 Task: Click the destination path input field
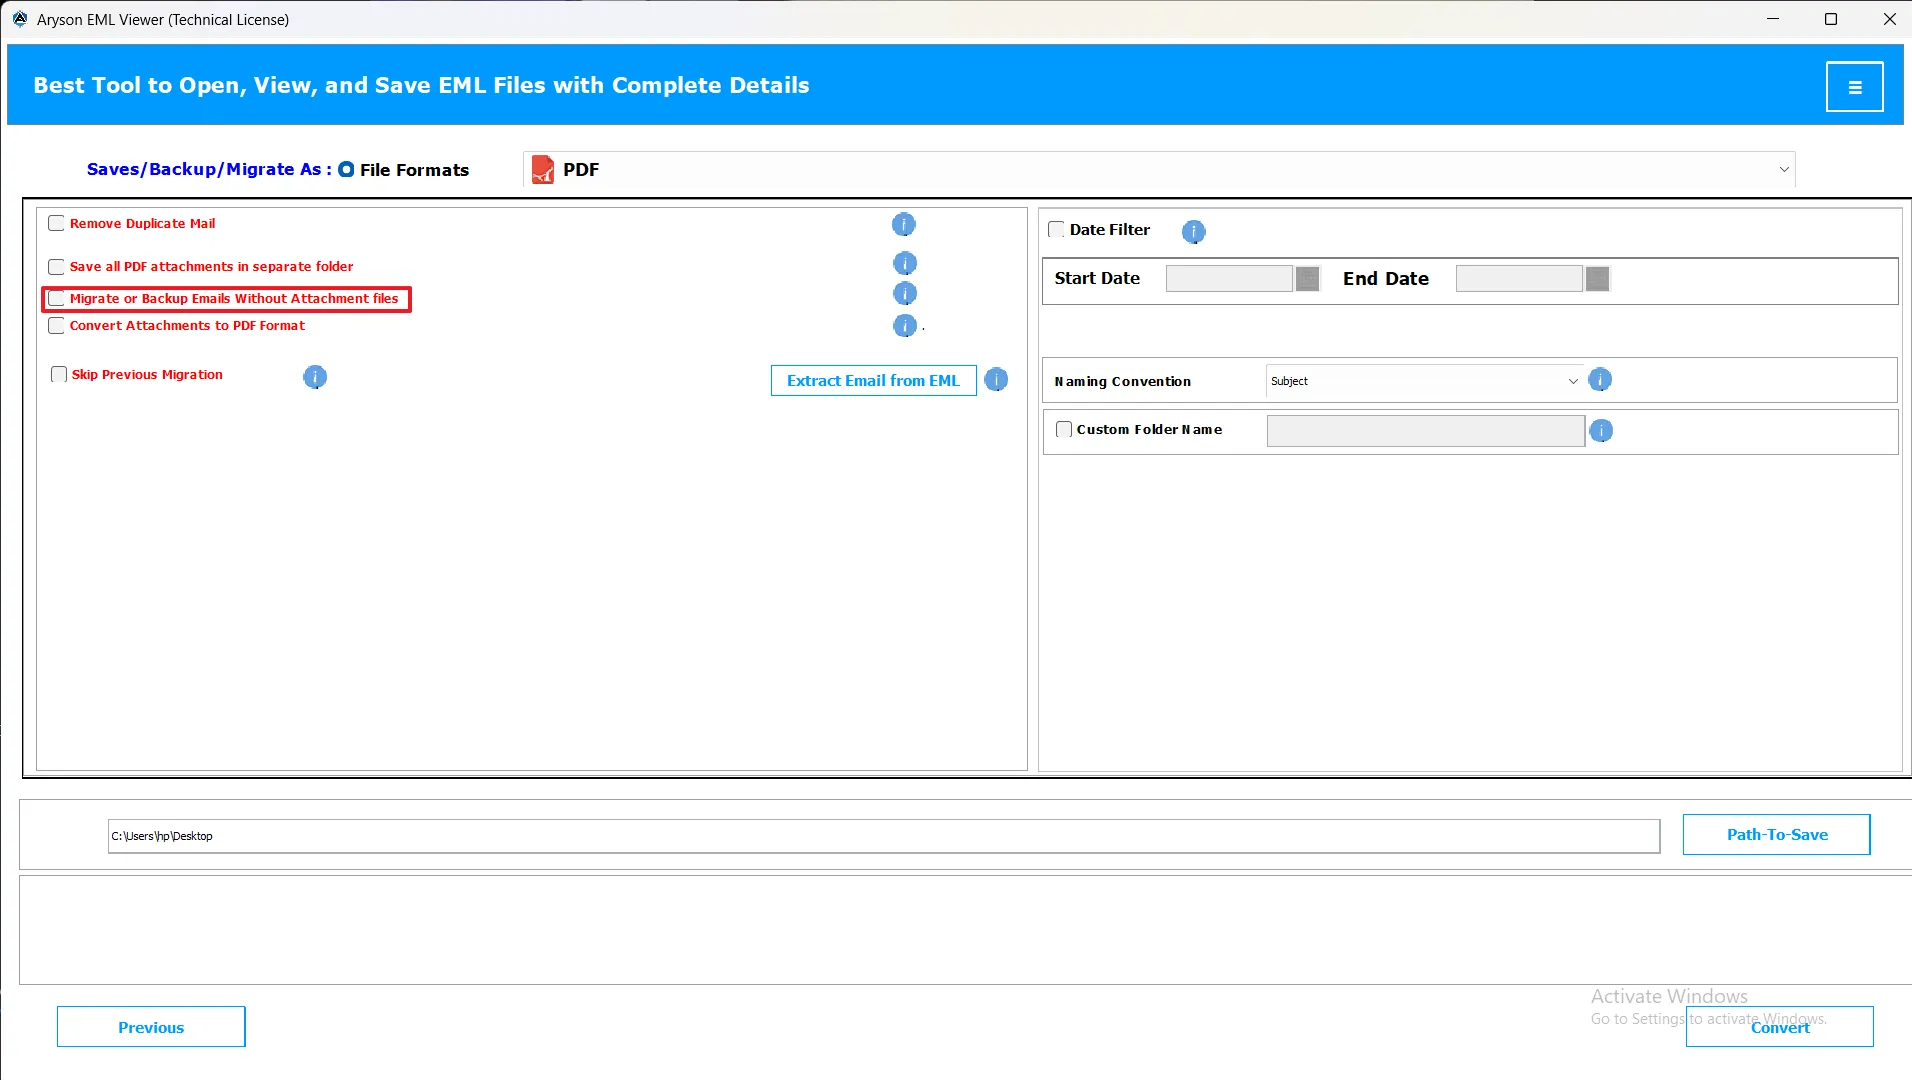pos(883,837)
